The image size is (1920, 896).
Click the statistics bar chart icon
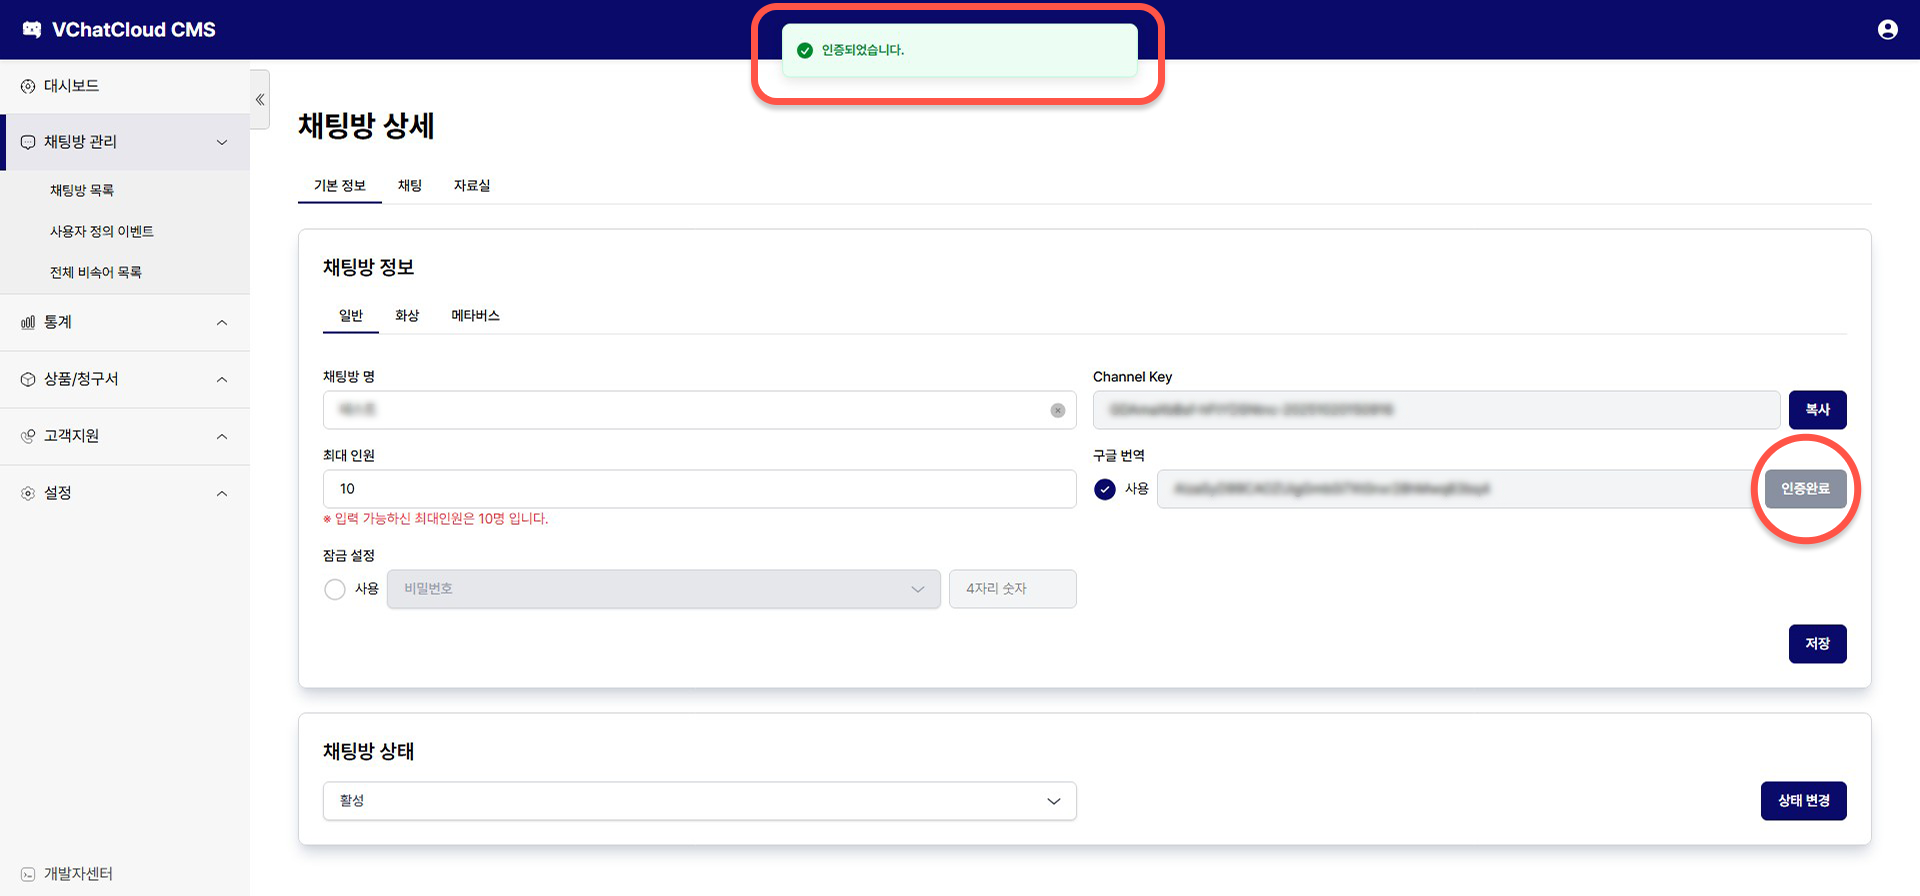click(x=28, y=323)
